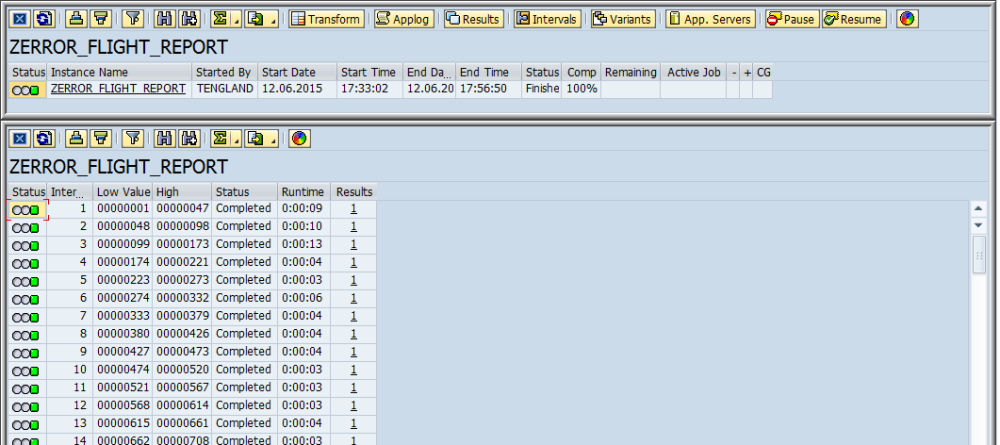Click the color wheel icon next to Resume

click(x=907, y=19)
